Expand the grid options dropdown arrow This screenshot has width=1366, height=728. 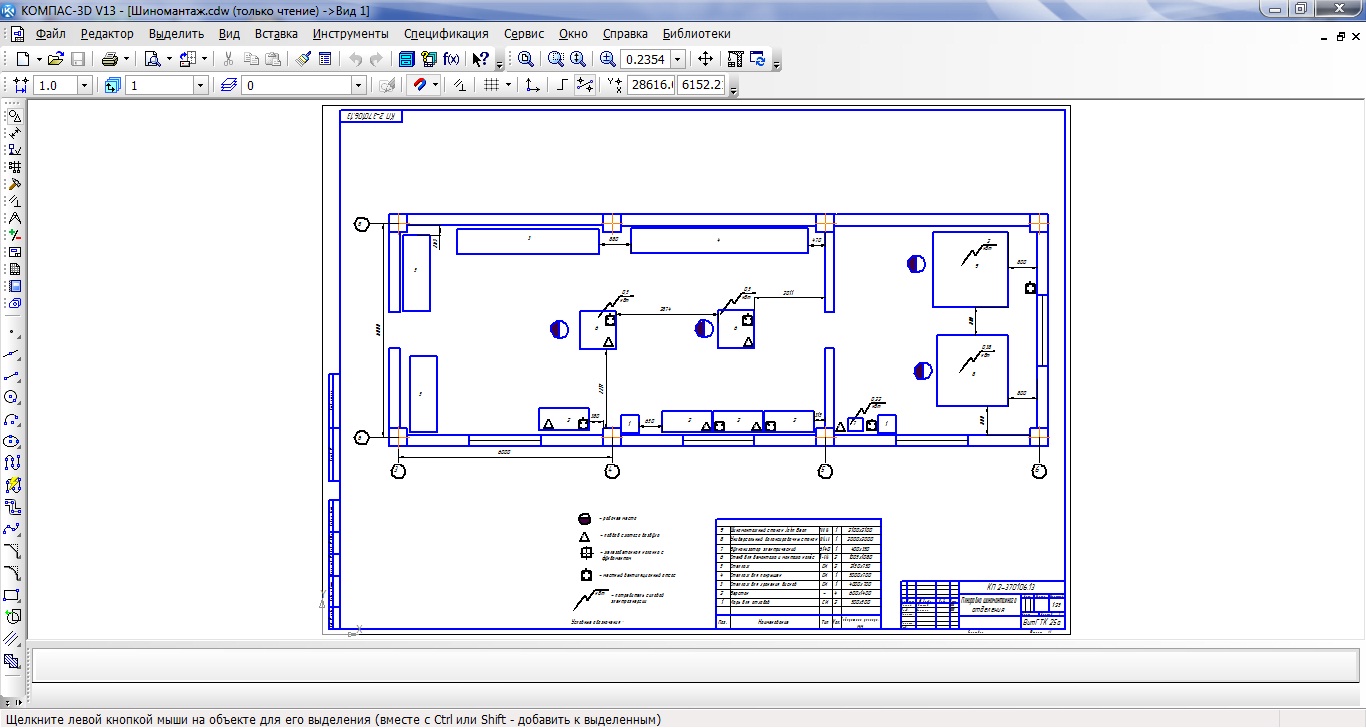pyautogui.click(x=508, y=86)
